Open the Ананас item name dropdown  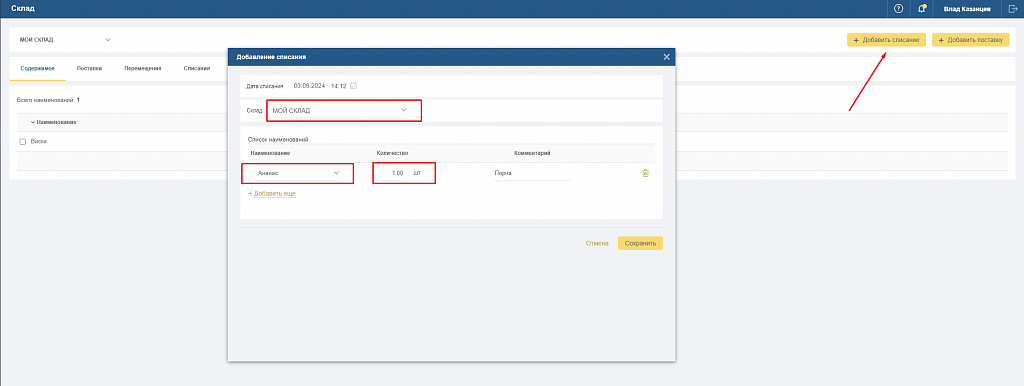(297, 173)
